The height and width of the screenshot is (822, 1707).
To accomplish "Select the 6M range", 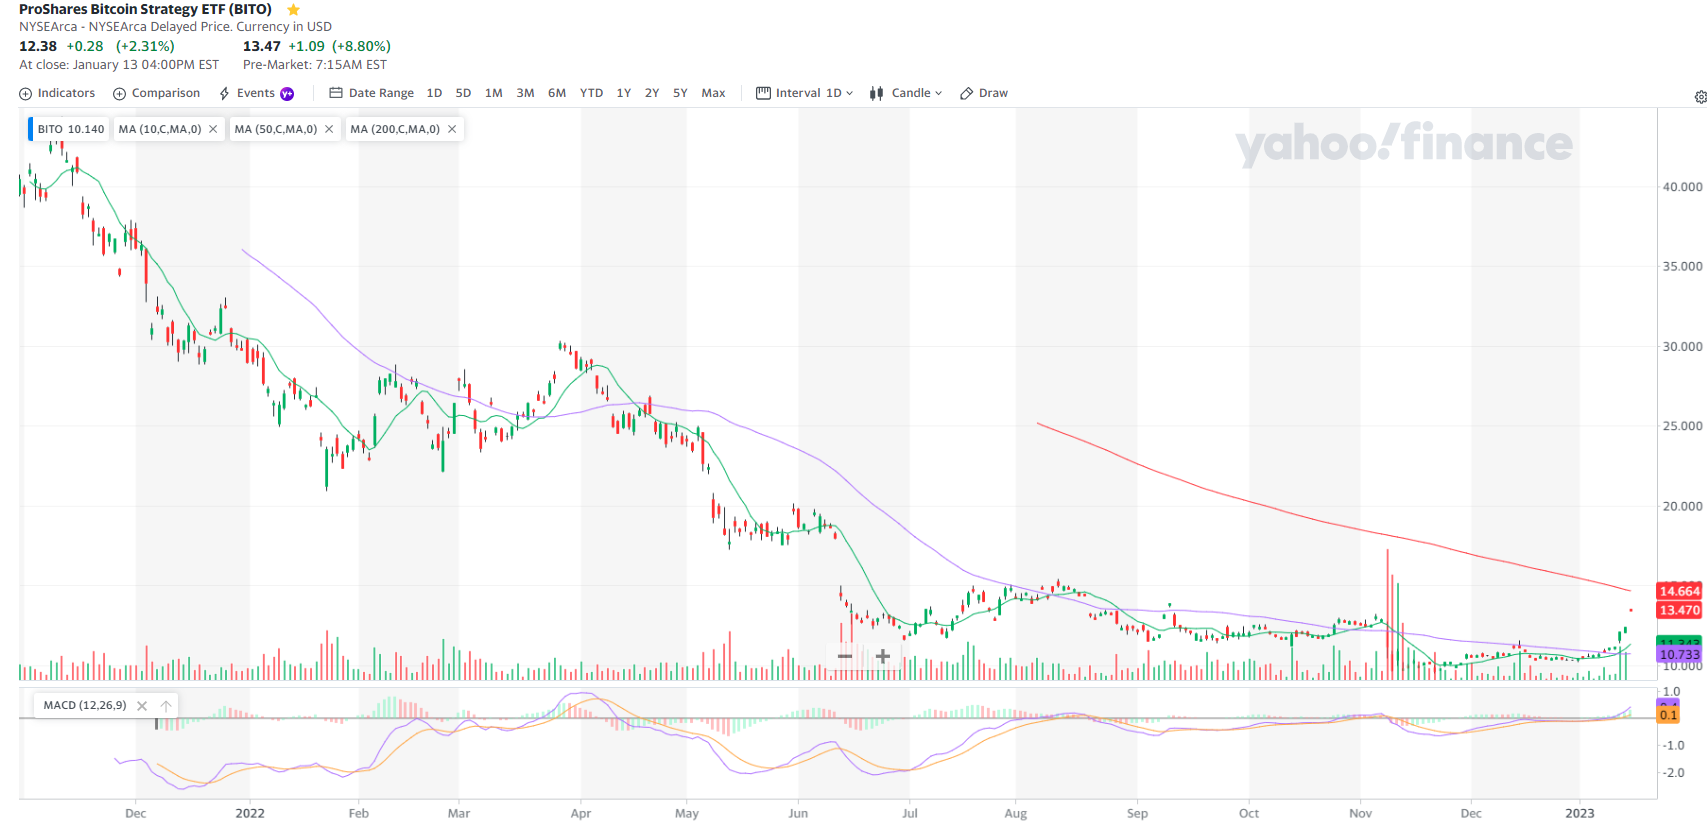I will [x=557, y=93].
